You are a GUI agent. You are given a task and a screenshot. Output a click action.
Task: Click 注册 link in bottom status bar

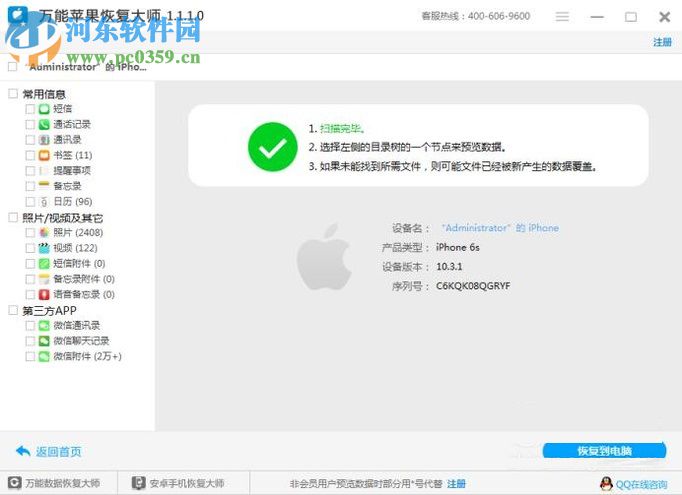point(456,484)
